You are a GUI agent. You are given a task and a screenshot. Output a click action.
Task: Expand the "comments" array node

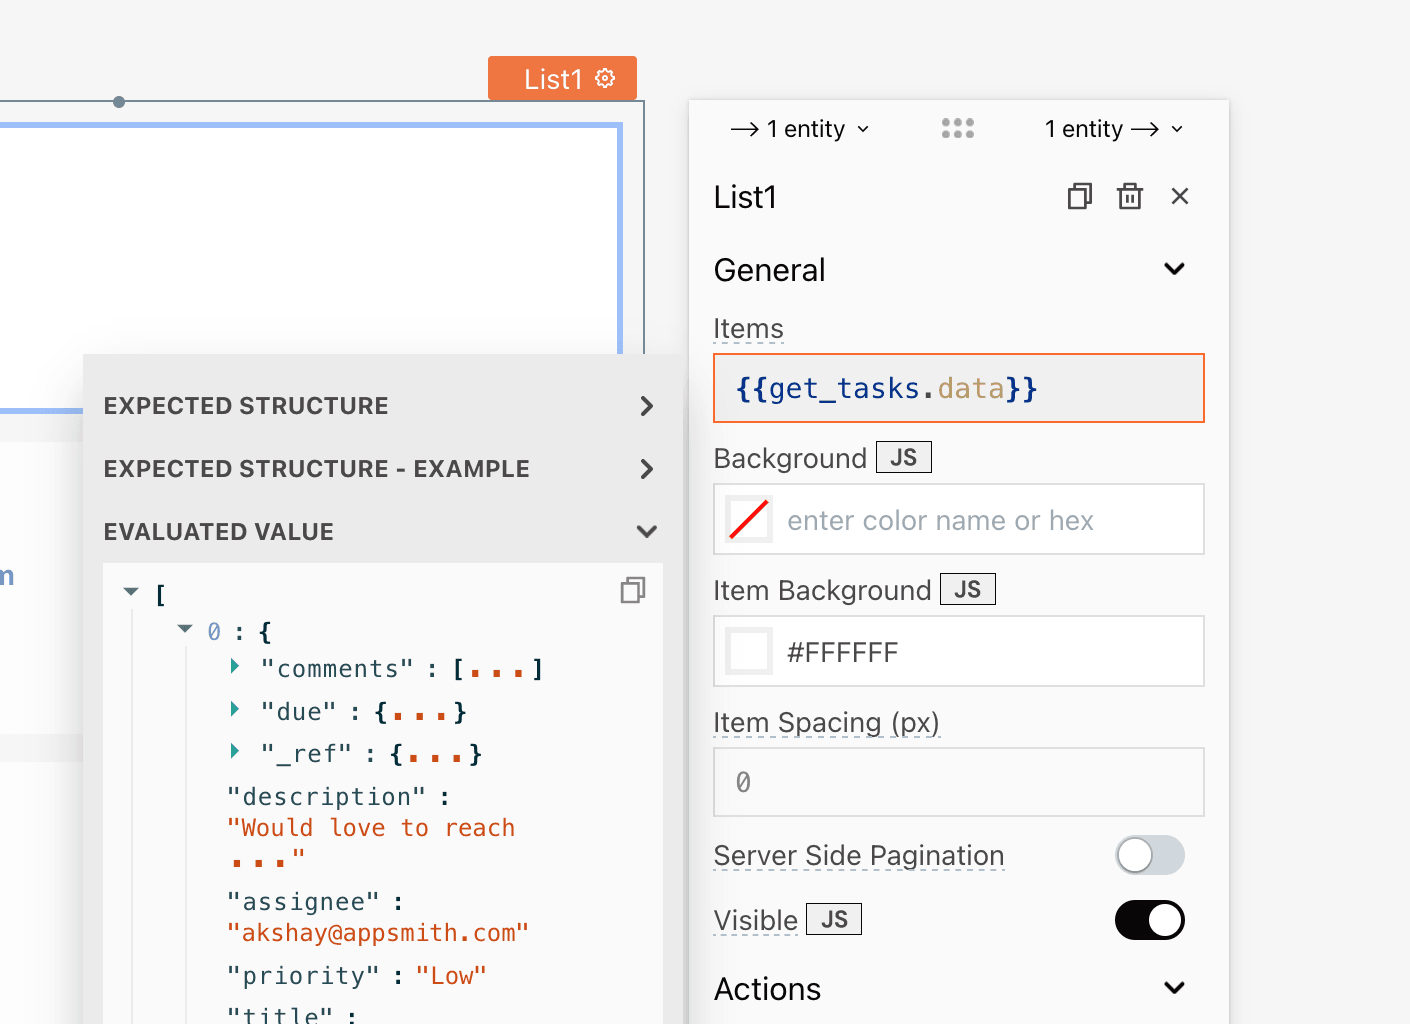235,666
